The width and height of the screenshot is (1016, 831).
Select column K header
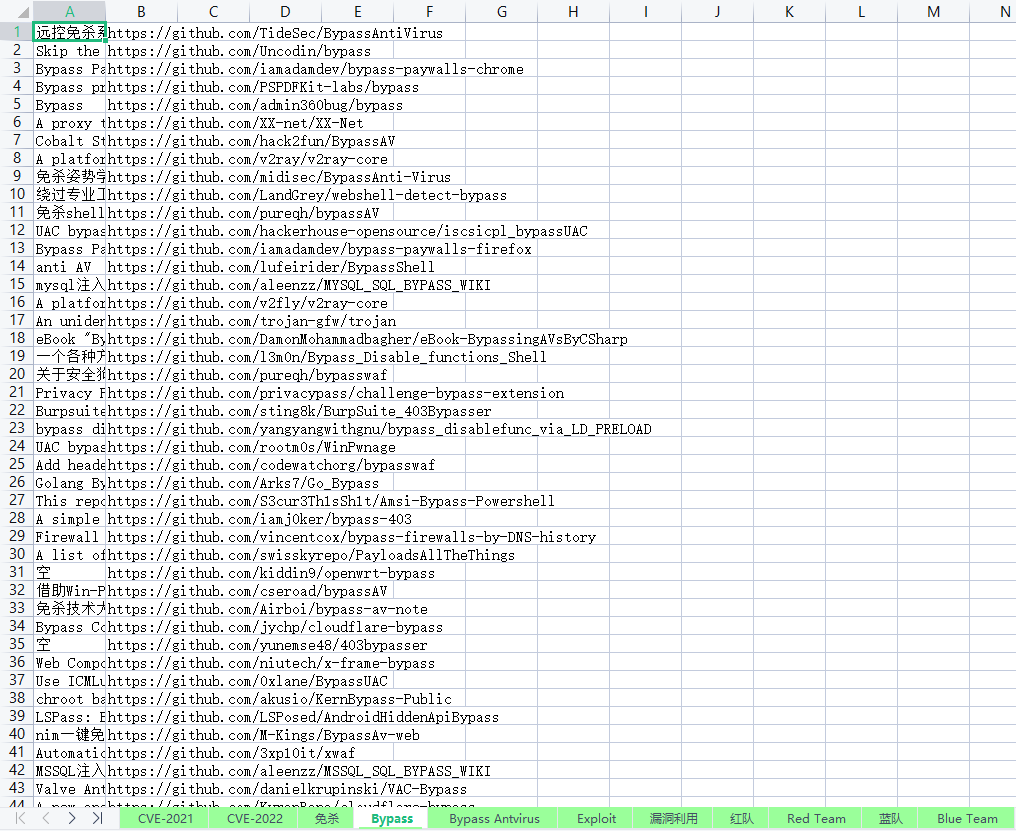click(x=789, y=12)
